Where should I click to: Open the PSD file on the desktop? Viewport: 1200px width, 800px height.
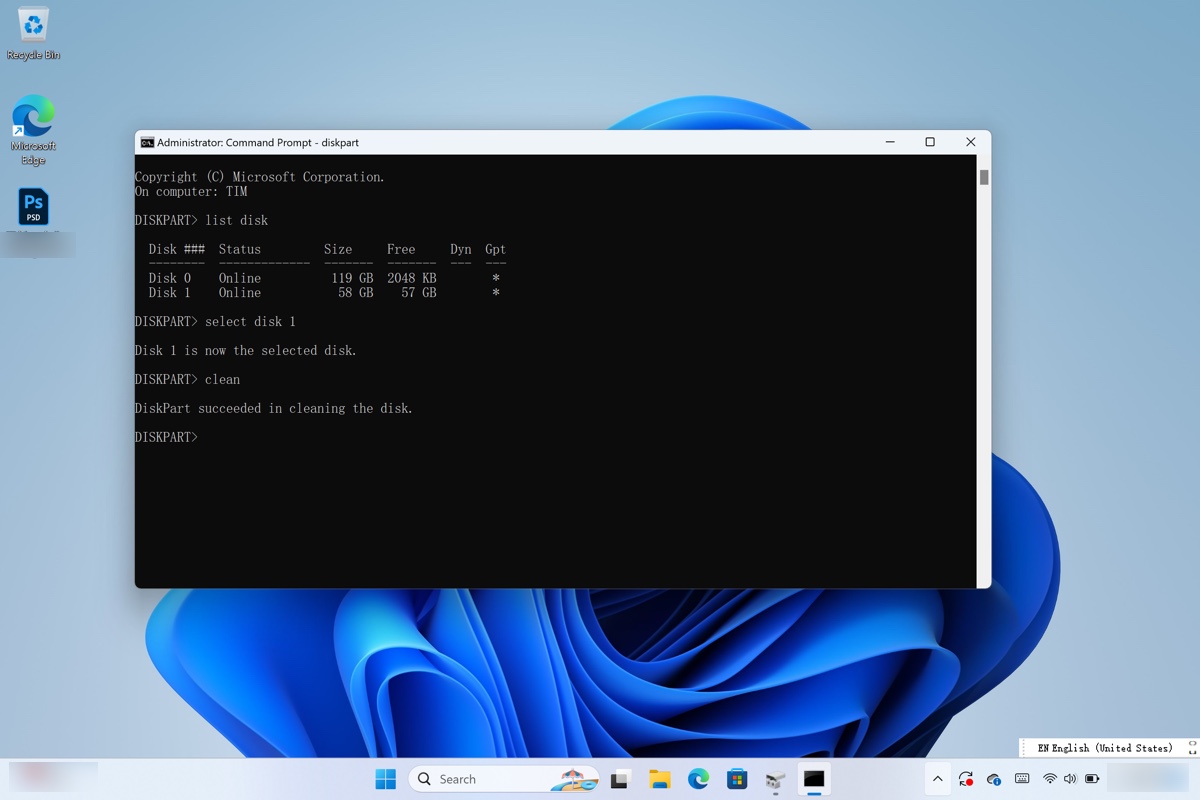(x=33, y=205)
